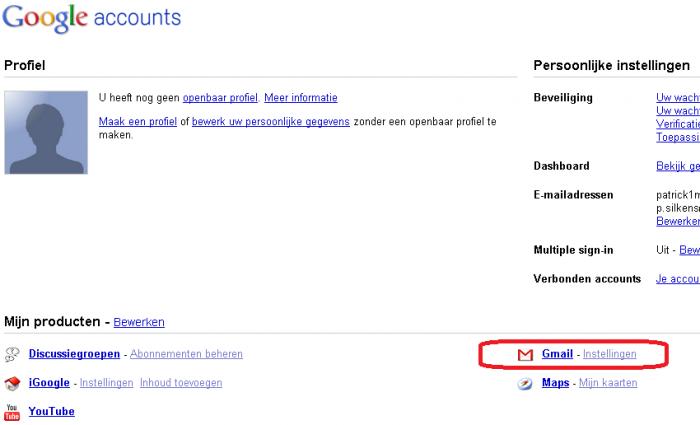This screenshot has height=425, width=700.
Task: Click the Gmail envelope icon
Action: pyautogui.click(x=525, y=355)
